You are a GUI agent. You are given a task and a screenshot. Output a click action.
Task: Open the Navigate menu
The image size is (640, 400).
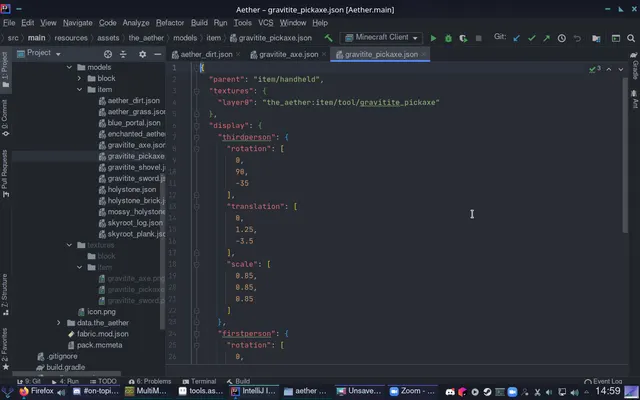click(x=78, y=23)
